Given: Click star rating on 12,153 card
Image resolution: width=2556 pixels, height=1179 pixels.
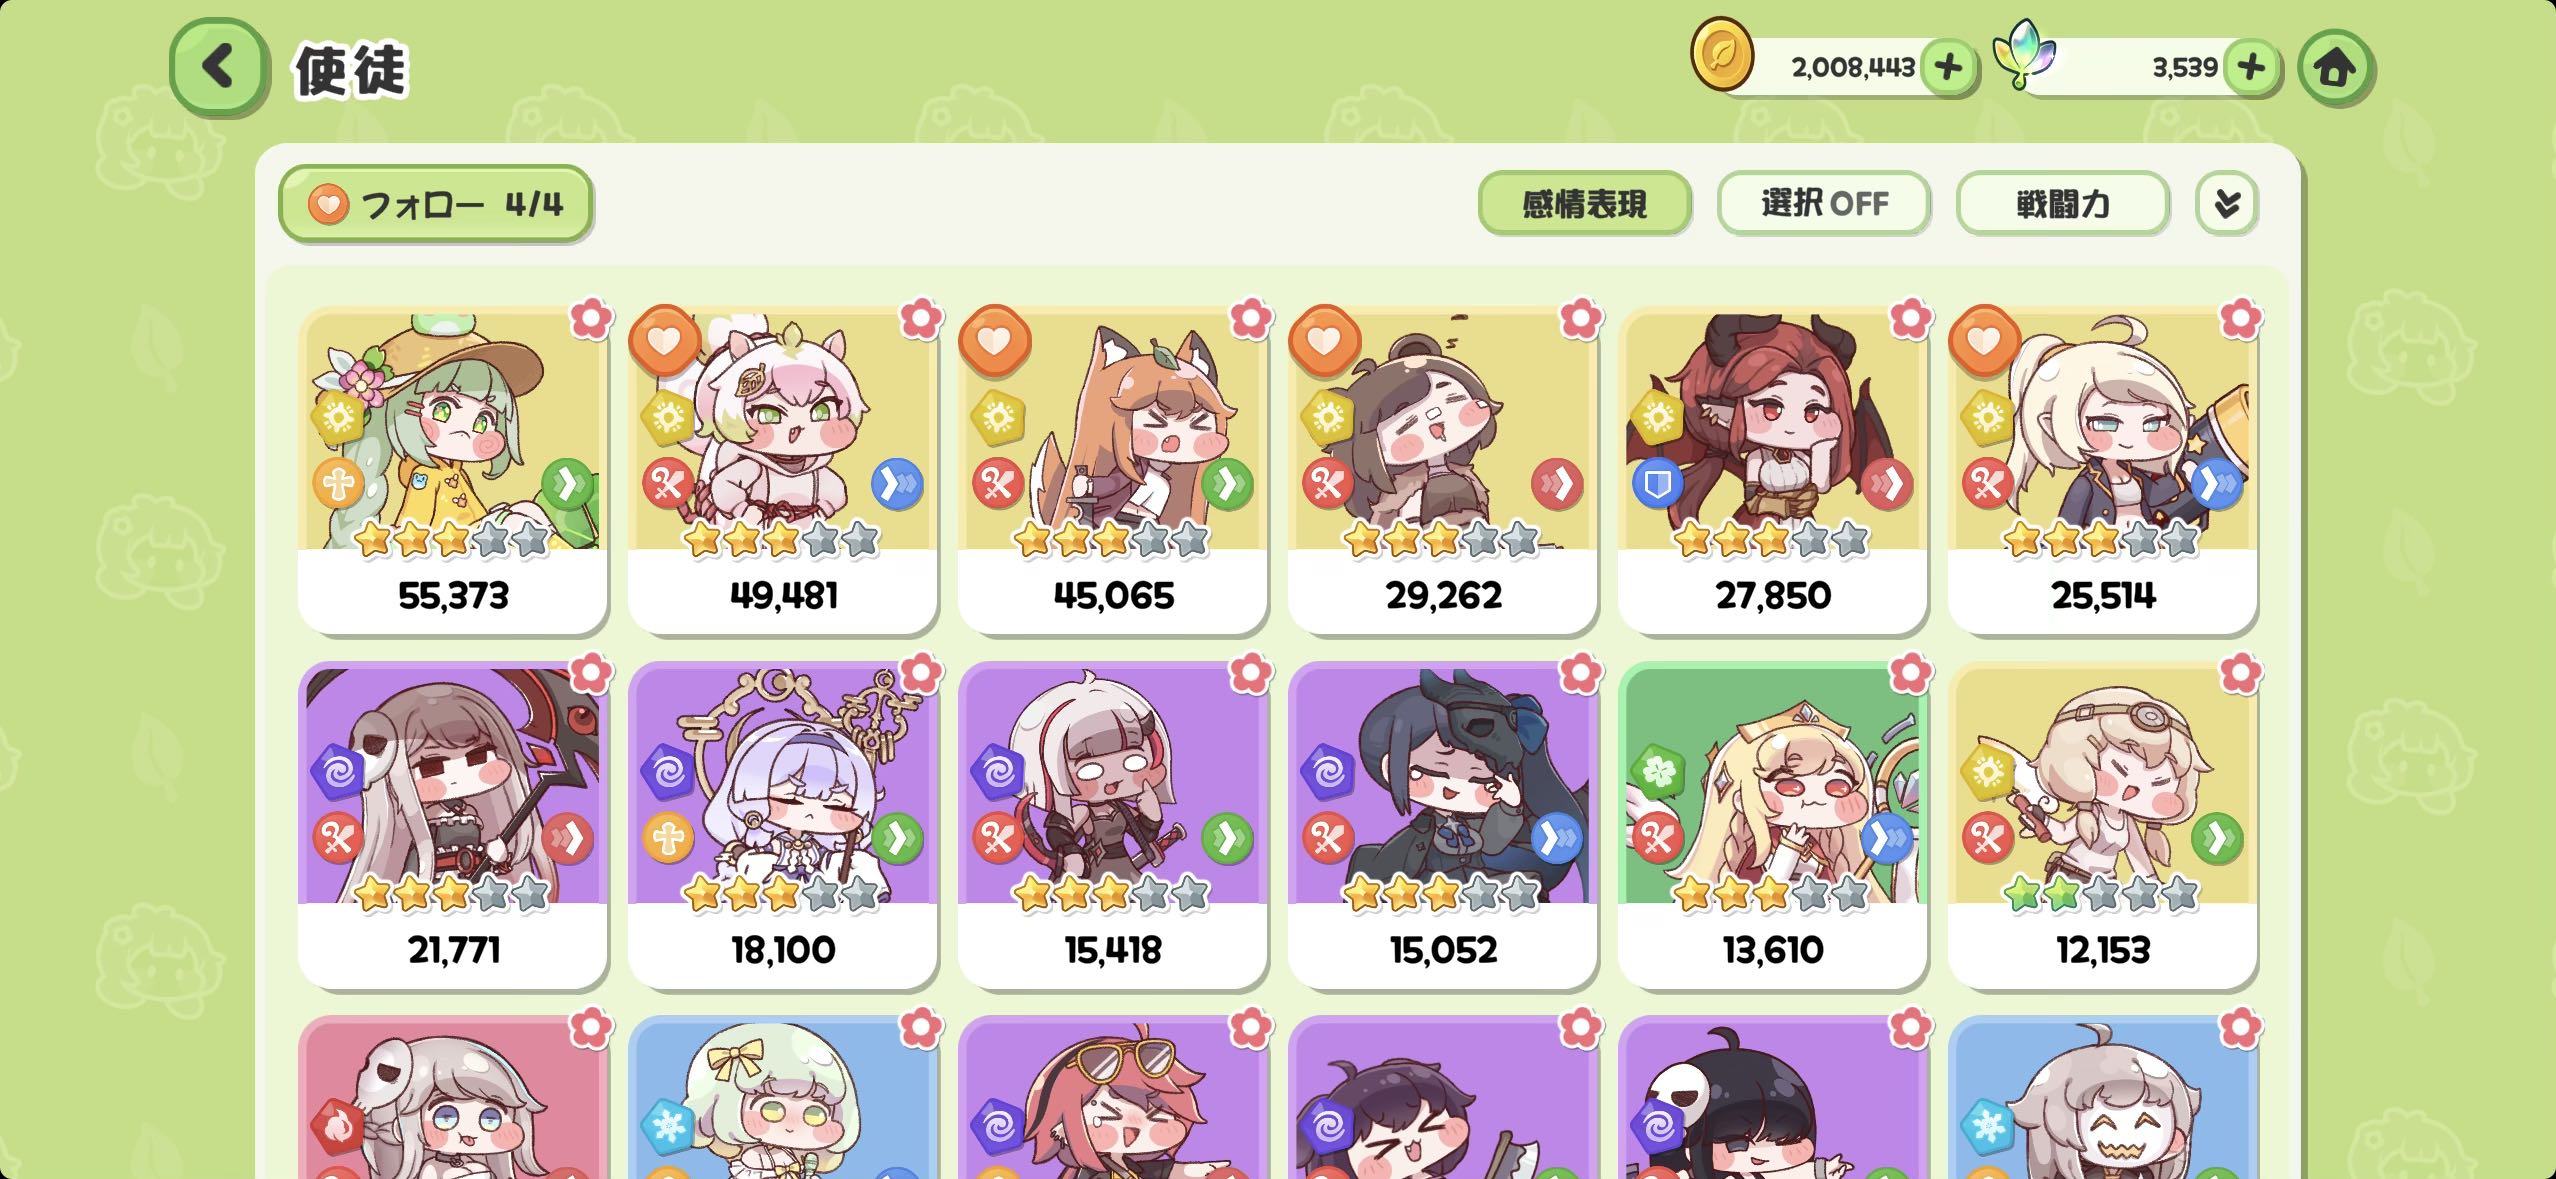Looking at the screenshot, I should [2101, 893].
